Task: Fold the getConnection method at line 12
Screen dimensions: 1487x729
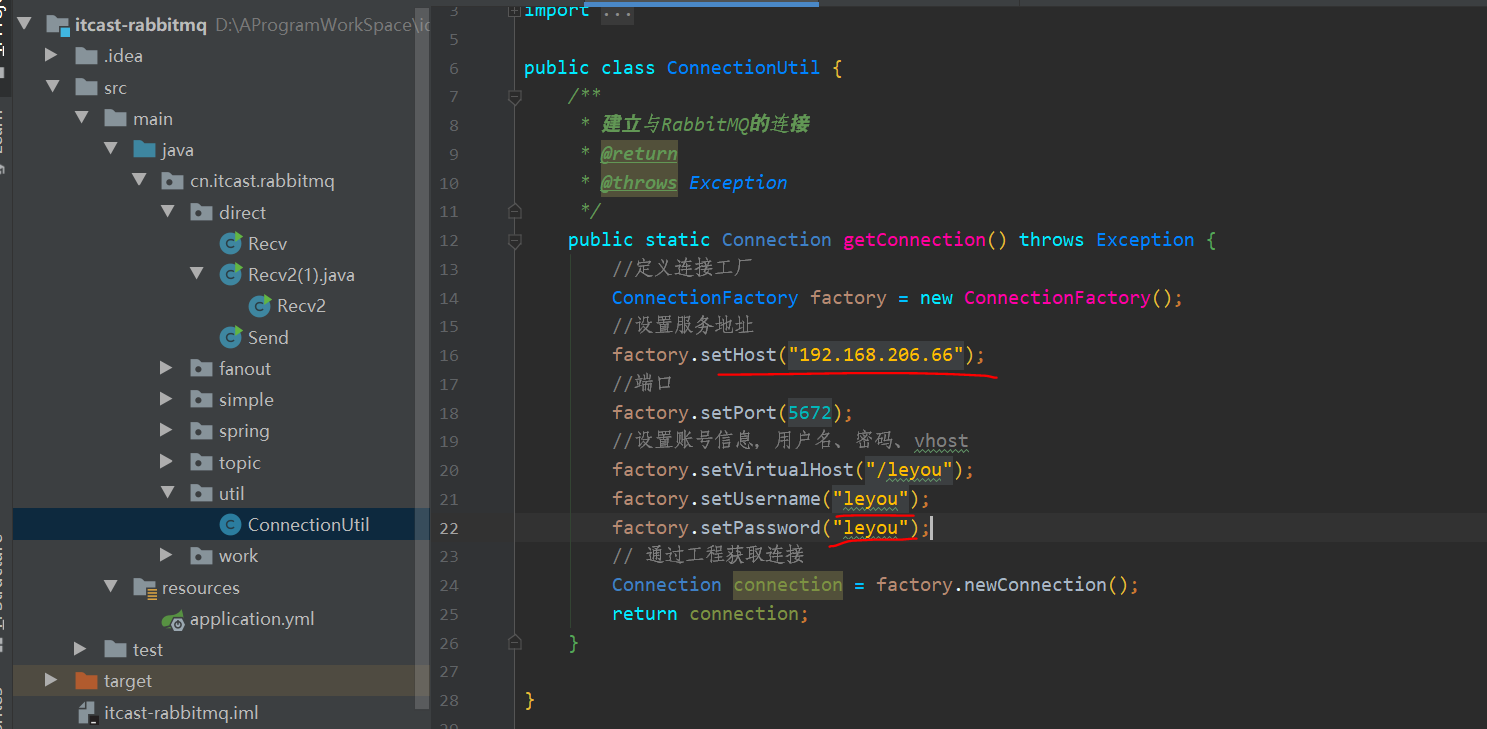Action: click(x=515, y=241)
